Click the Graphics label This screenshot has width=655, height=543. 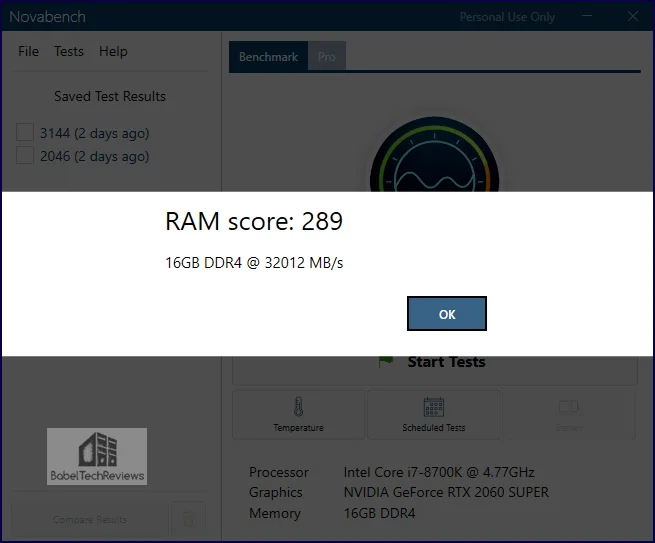coord(276,492)
